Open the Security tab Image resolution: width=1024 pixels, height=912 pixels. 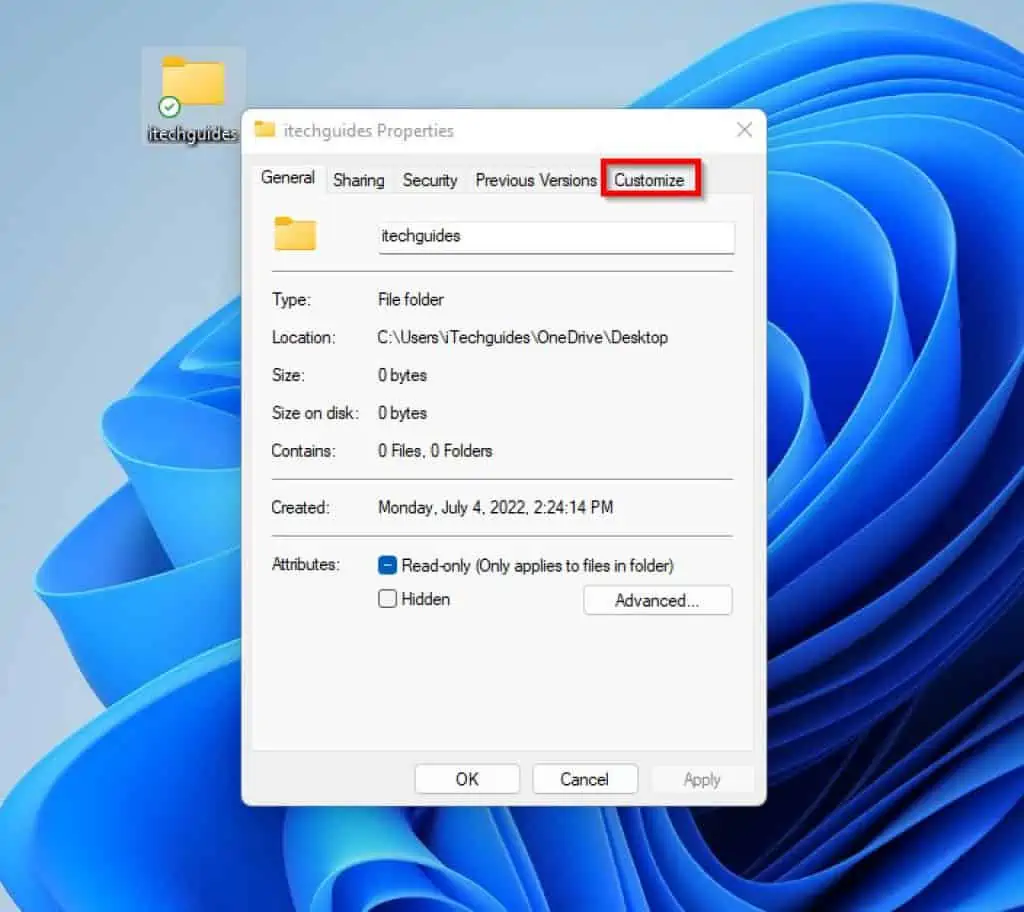(x=430, y=181)
